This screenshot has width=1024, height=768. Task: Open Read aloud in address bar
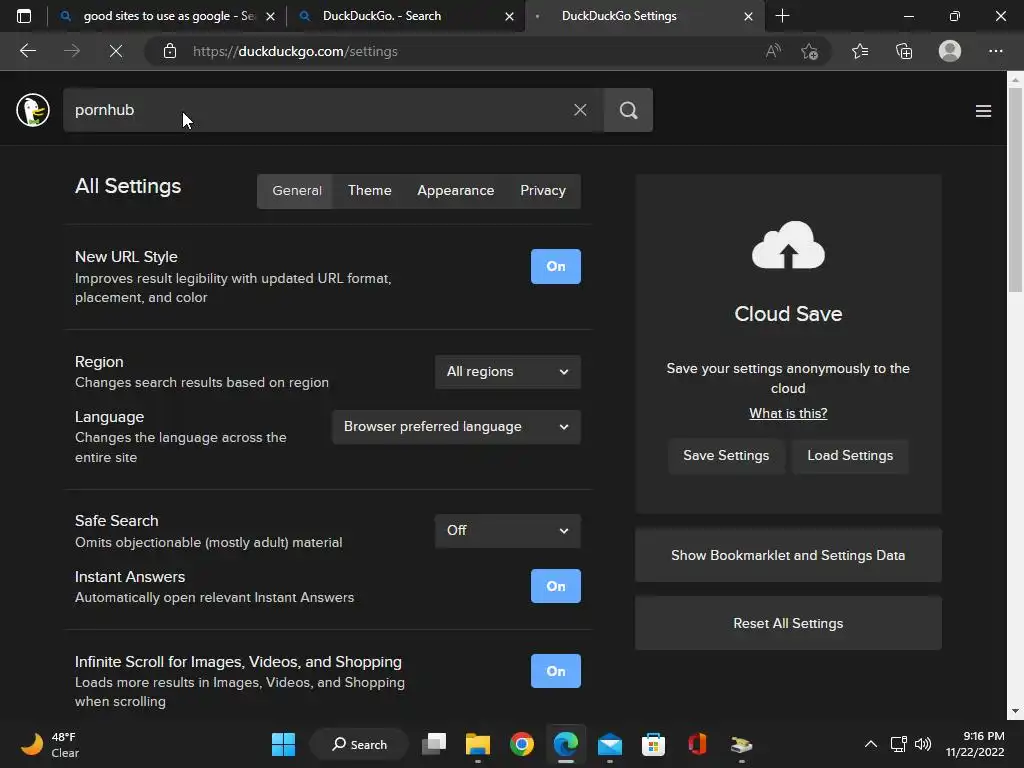click(x=773, y=51)
